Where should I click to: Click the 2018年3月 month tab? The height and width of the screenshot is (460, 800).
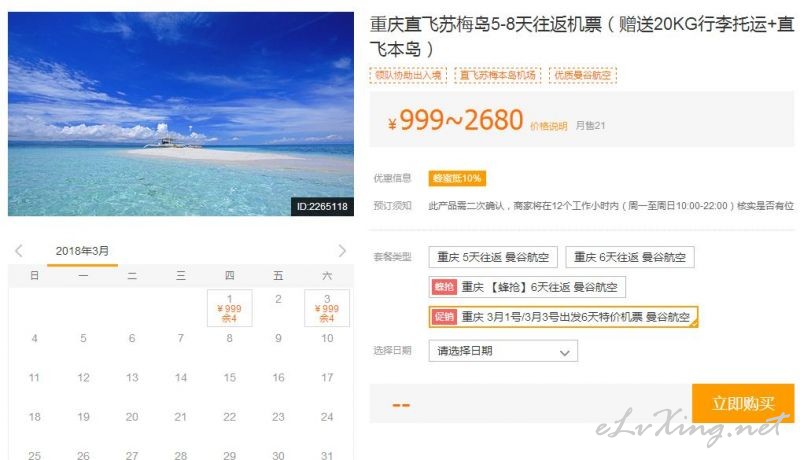[x=82, y=251]
